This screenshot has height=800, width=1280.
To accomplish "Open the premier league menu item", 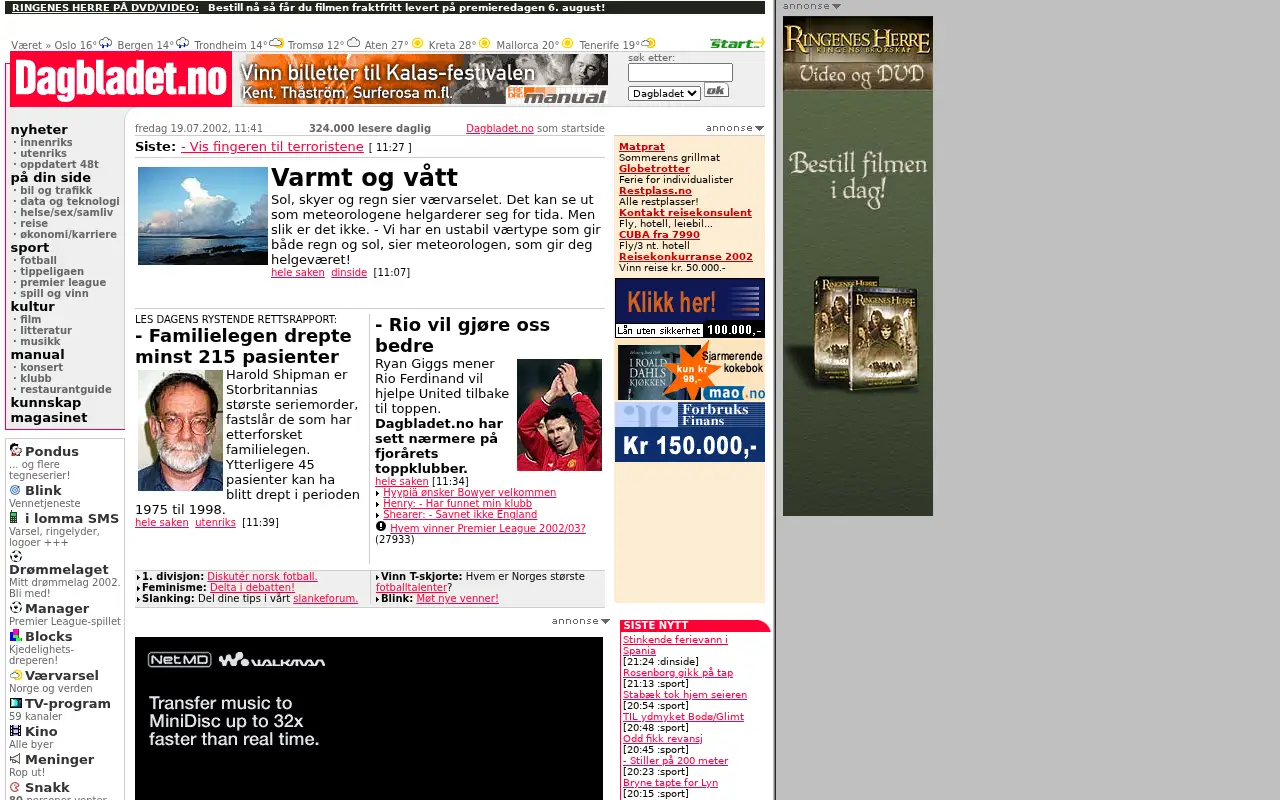I will coord(63,282).
